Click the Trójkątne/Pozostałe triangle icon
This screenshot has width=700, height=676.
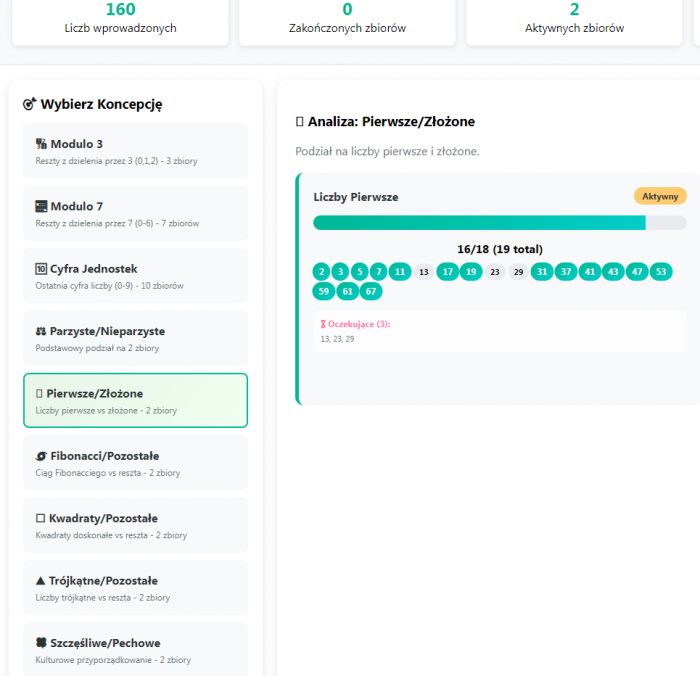point(41,580)
